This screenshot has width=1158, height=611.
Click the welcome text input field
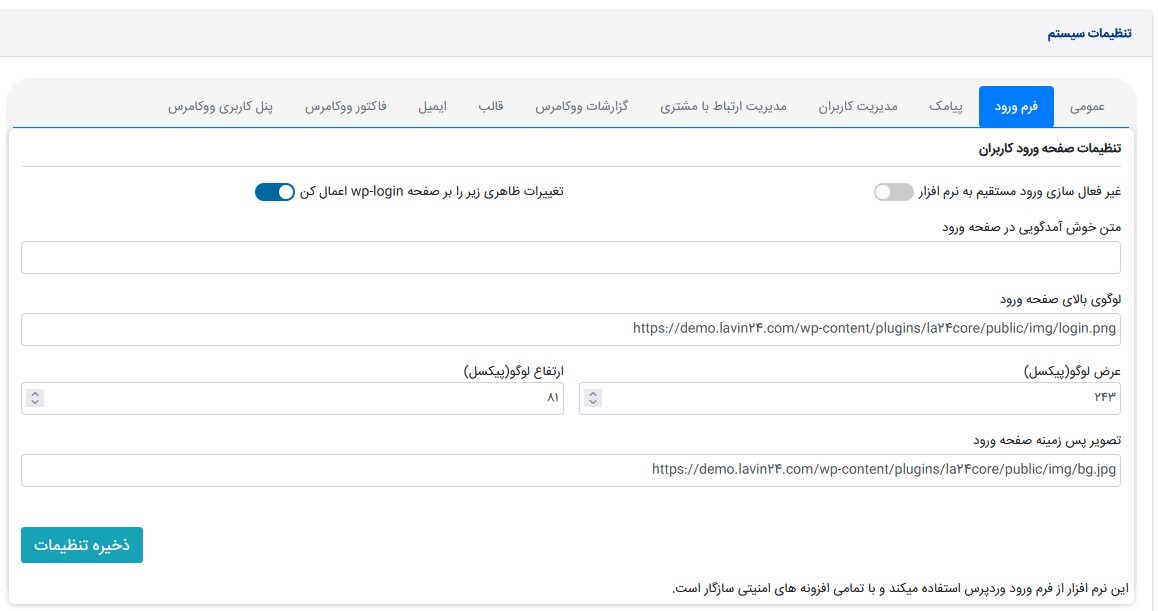pyautogui.click(x=570, y=257)
